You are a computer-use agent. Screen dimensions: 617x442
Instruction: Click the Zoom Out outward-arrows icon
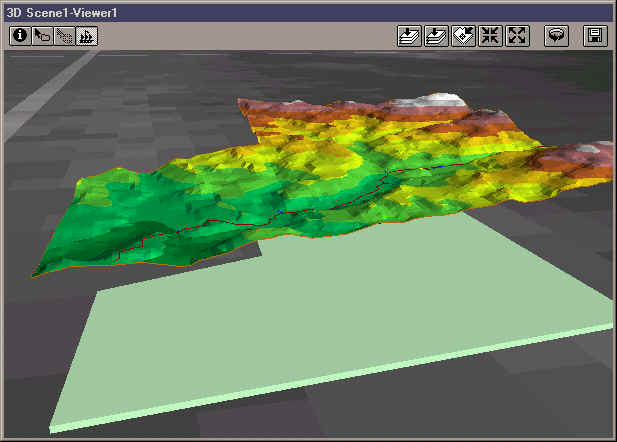click(517, 36)
